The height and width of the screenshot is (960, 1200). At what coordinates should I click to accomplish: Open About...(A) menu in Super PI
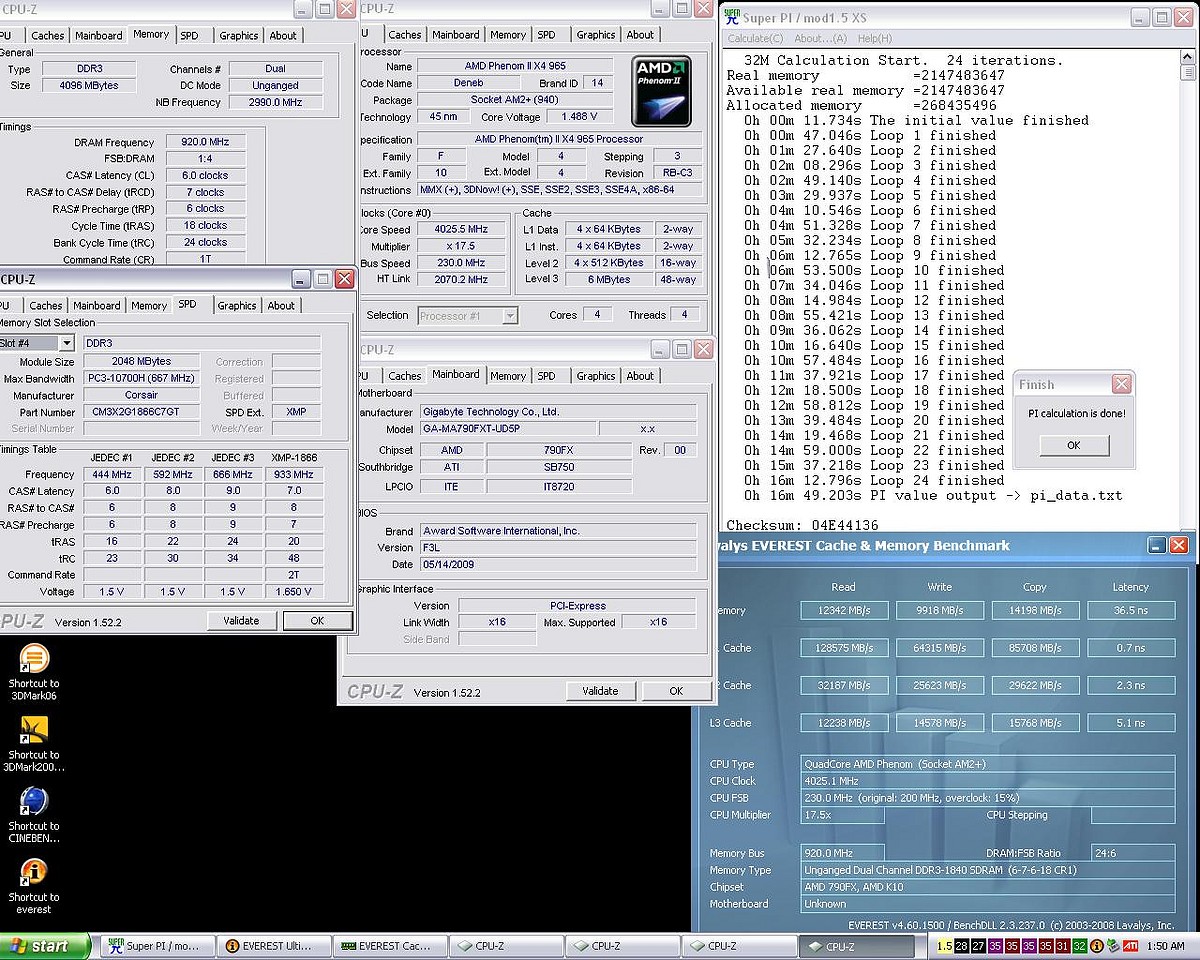tap(820, 38)
